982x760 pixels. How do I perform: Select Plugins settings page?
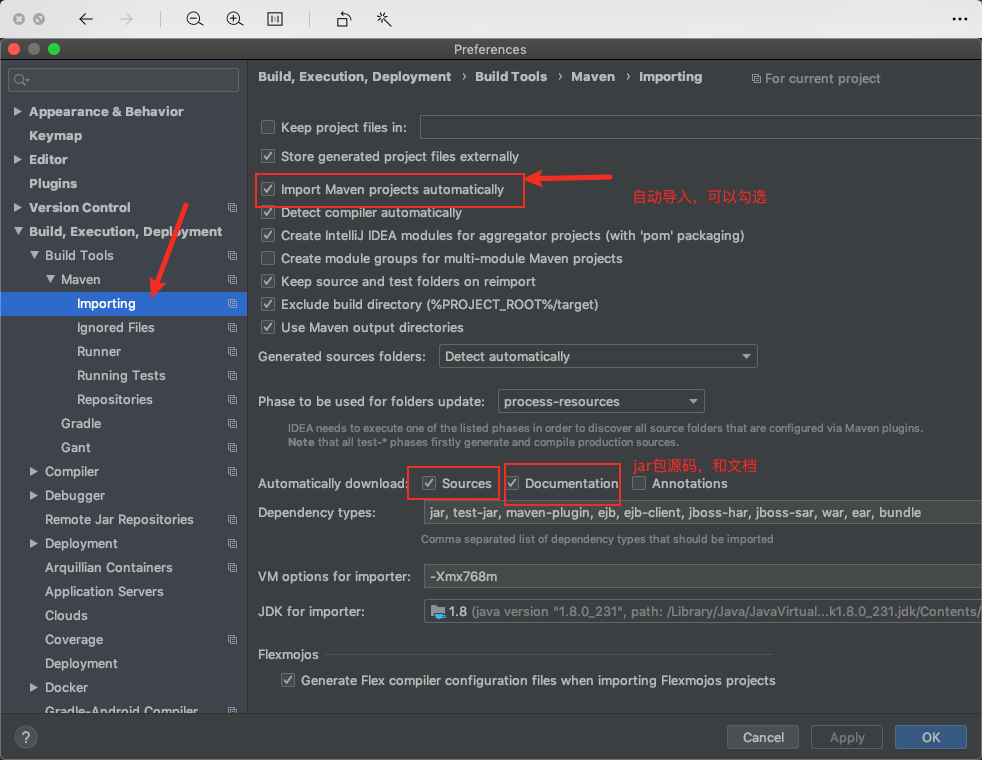coord(53,183)
